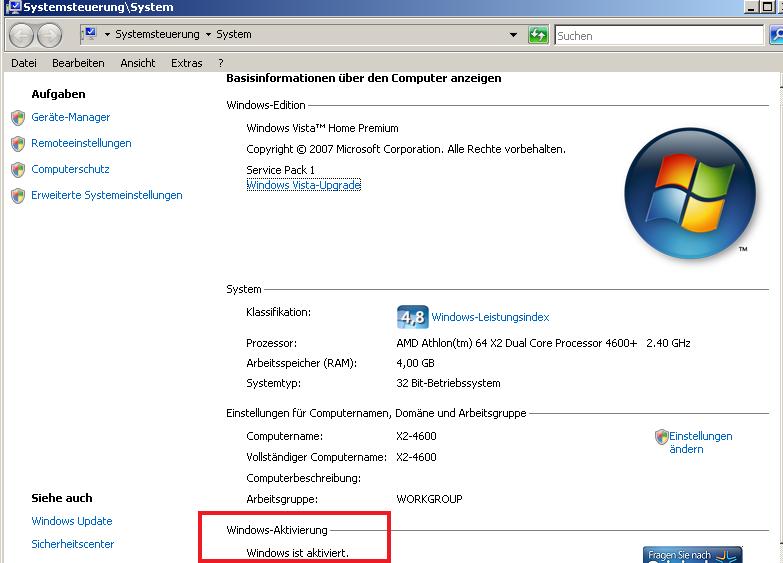Click the Windows Vista logo image
This screenshot has height=563, width=783.
(690, 193)
